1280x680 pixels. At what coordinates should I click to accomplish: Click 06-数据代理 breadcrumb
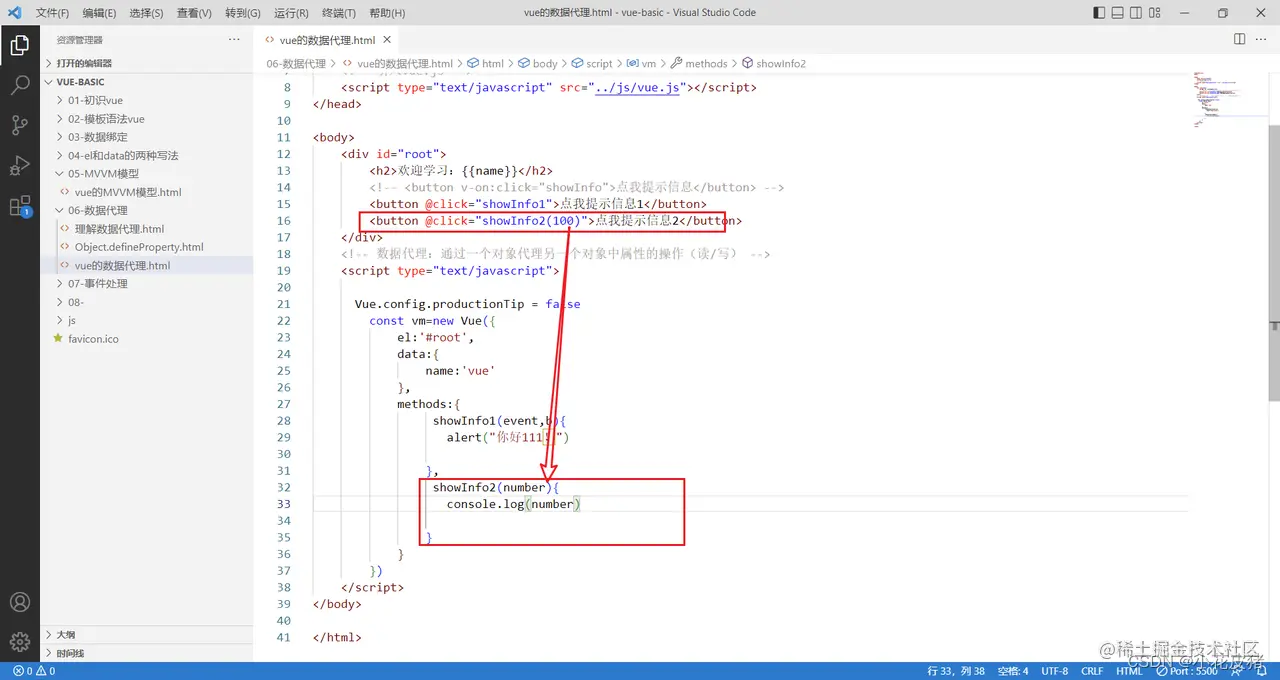pos(296,63)
